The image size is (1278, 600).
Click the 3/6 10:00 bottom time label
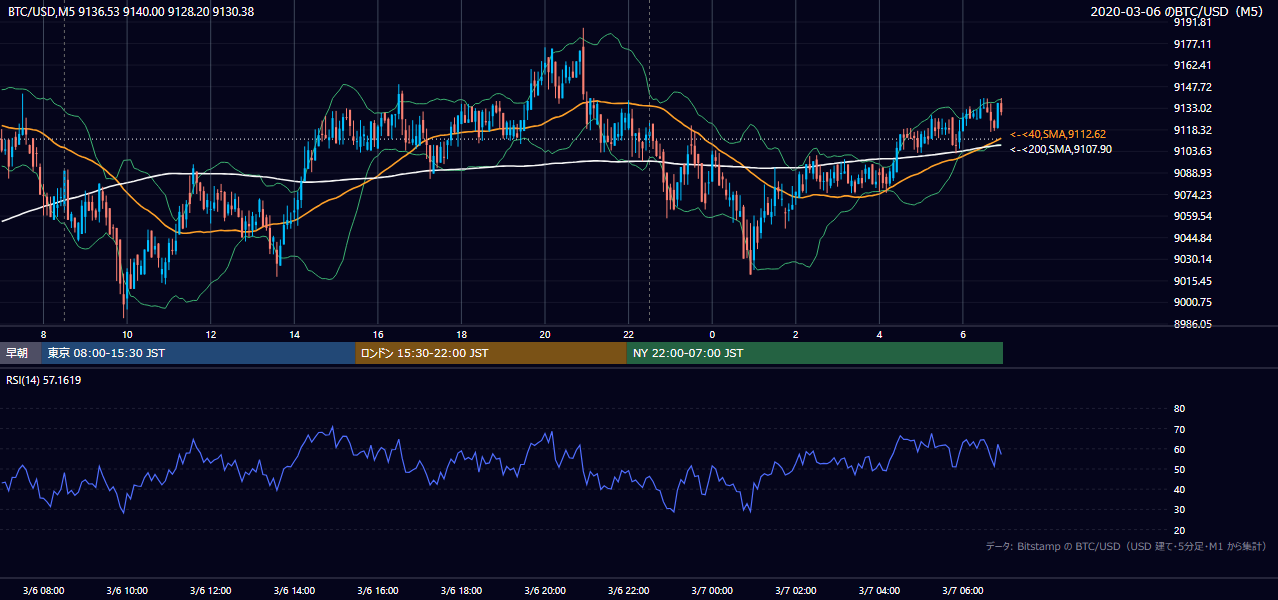[x=127, y=591]
